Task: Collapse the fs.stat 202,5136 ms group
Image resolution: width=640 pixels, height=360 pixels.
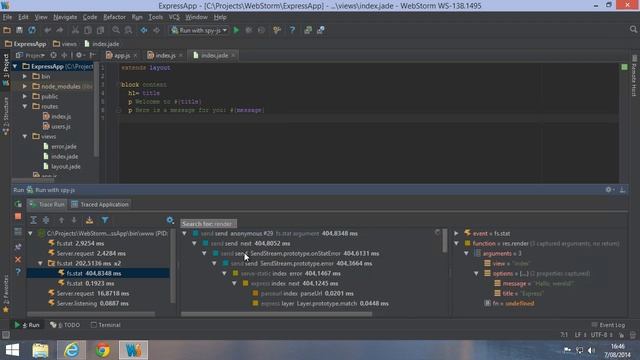Action: (x=40, y=263)
